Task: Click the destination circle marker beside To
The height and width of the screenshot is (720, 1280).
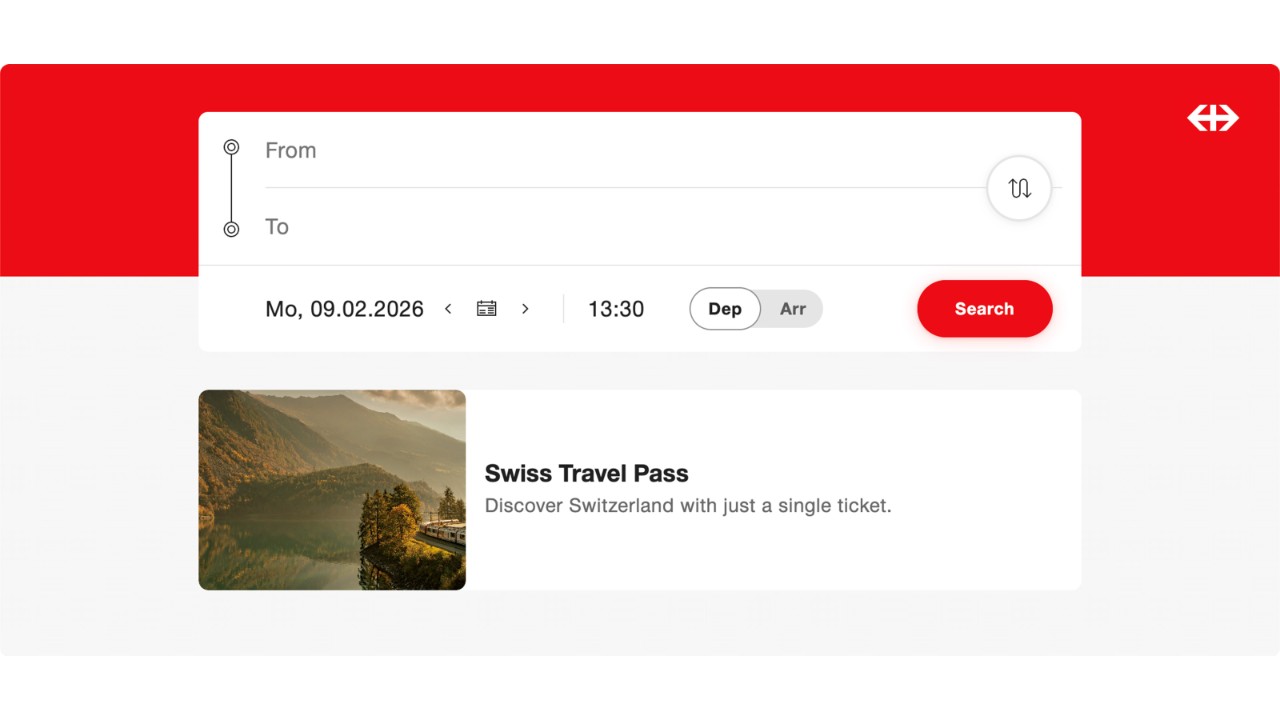Action: coord(231,229)
